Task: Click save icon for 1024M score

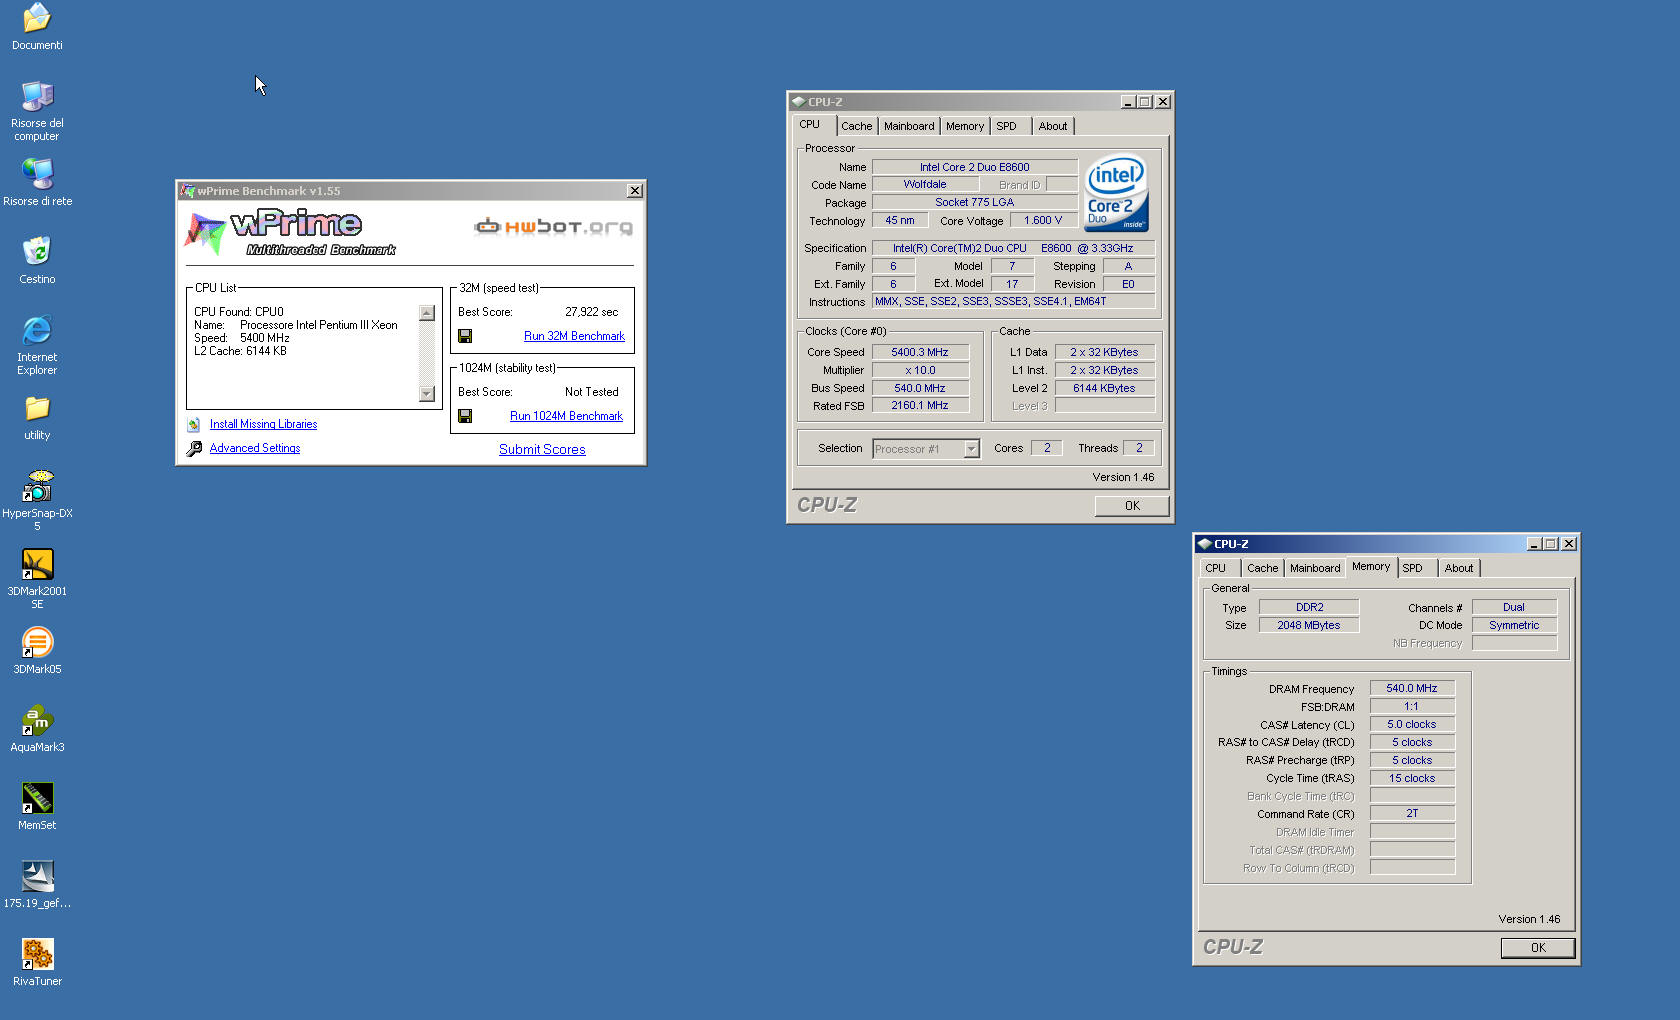Action: click(465, 416)
